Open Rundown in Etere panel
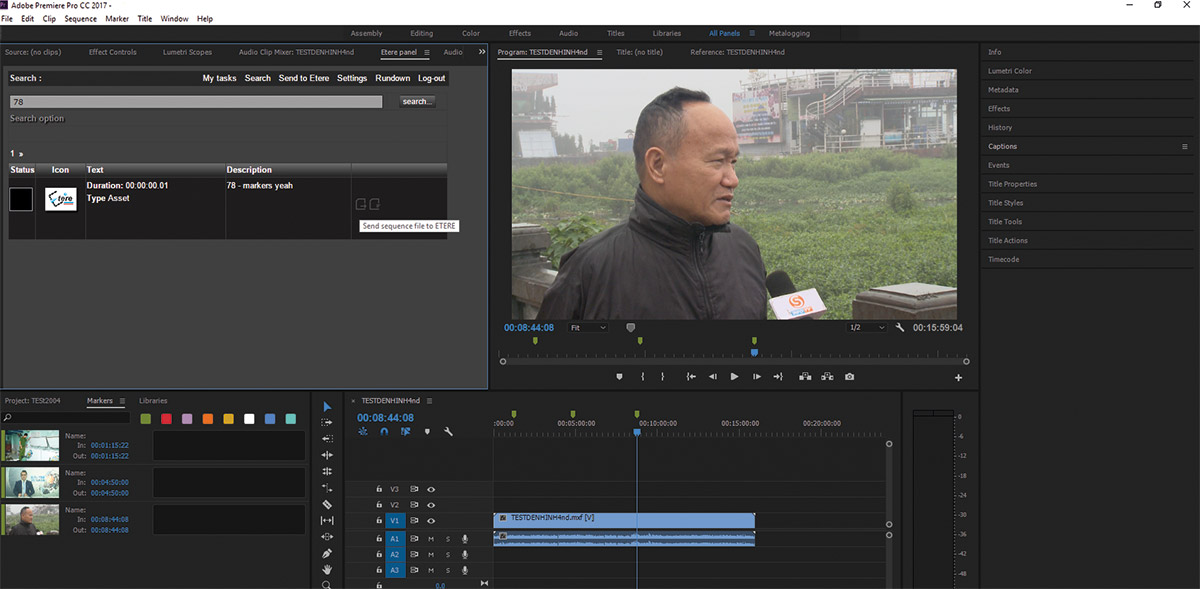Screen dimensions: 1200x589 (393, 78)
